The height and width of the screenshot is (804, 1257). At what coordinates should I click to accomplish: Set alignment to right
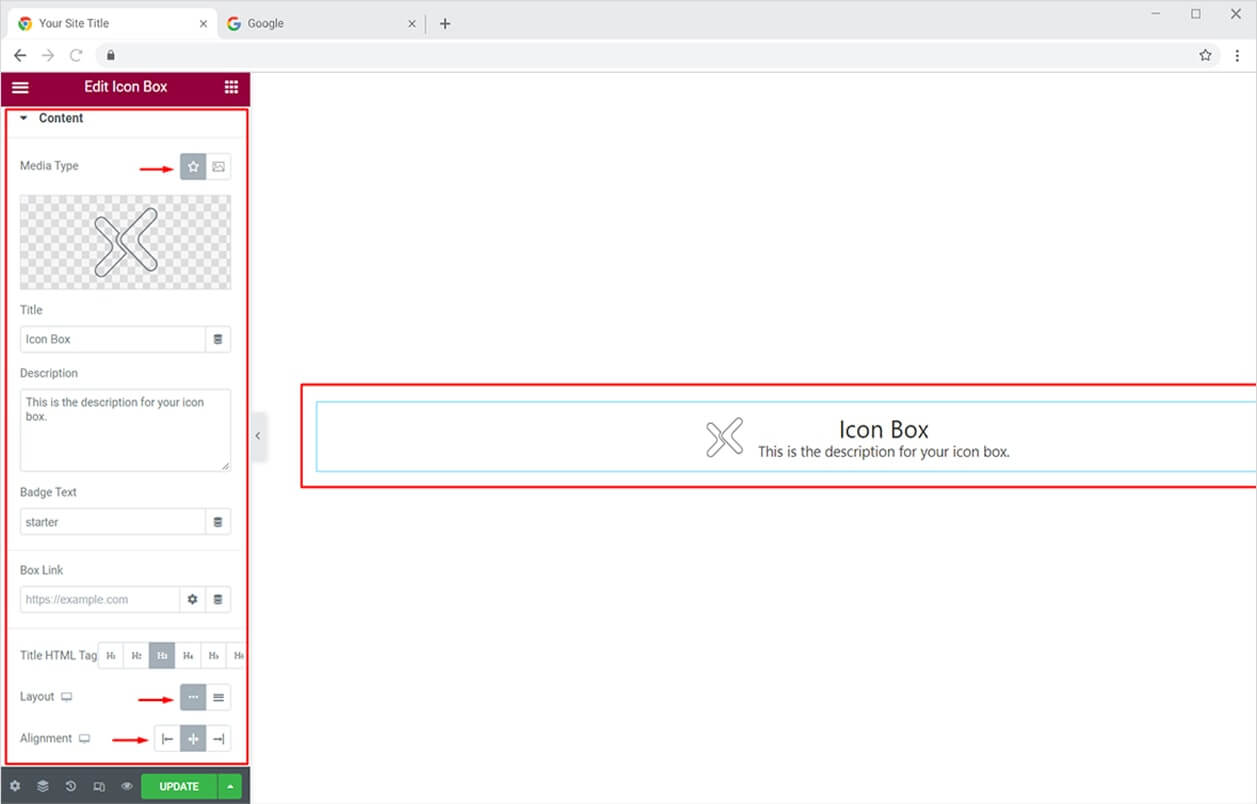tap(218, 739)
